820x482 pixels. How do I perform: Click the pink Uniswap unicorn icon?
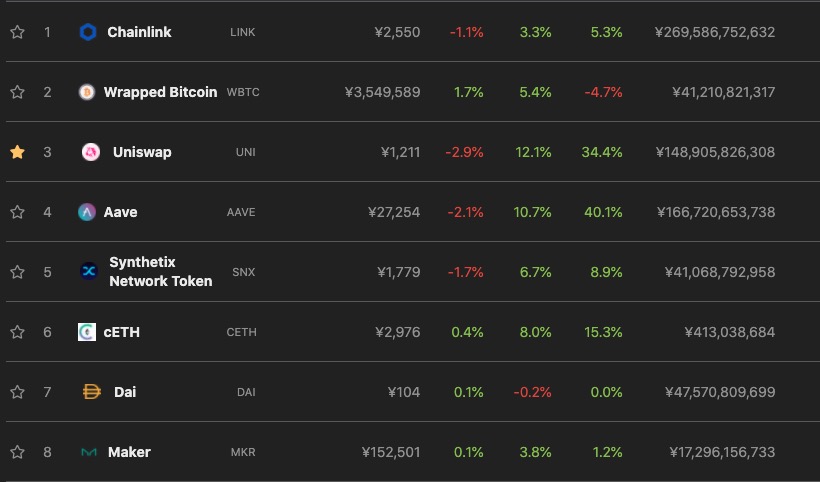point(91,152)
